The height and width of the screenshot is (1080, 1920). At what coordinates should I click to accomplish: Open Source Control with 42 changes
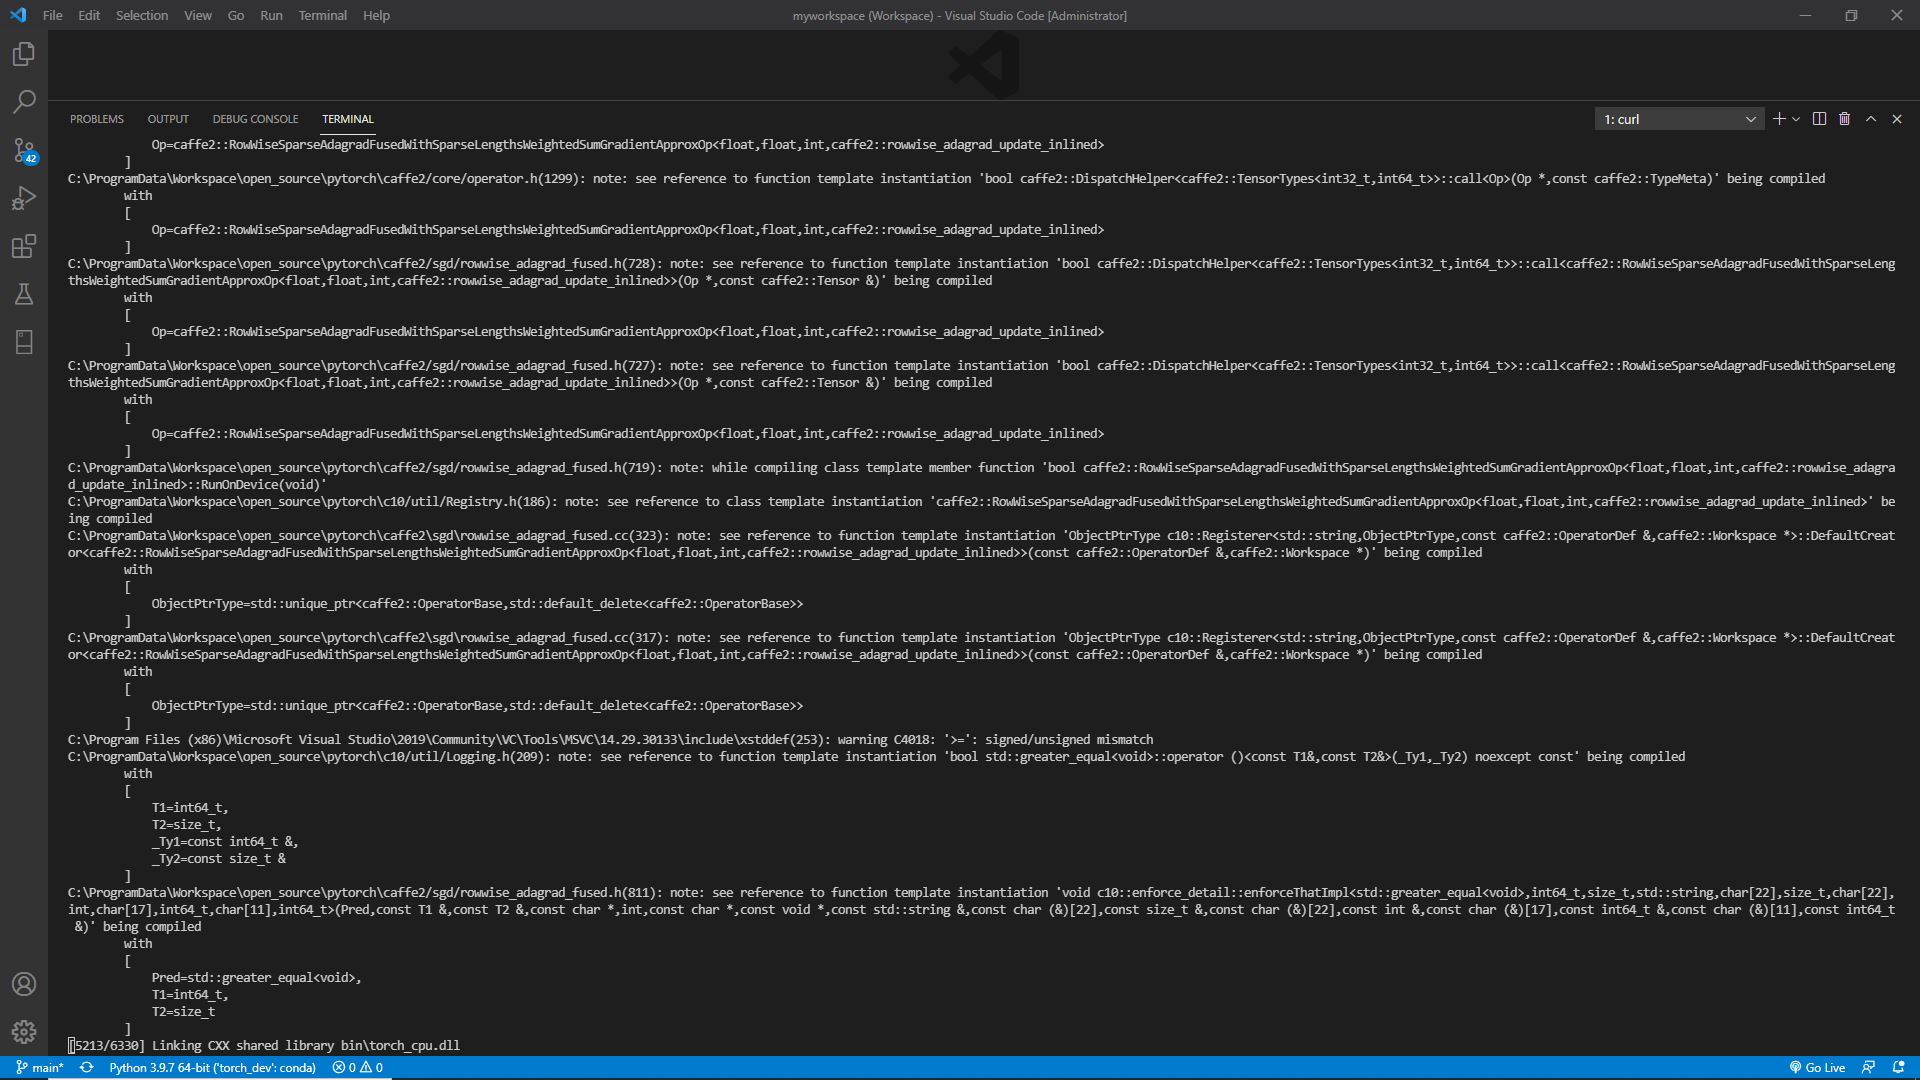24,150
